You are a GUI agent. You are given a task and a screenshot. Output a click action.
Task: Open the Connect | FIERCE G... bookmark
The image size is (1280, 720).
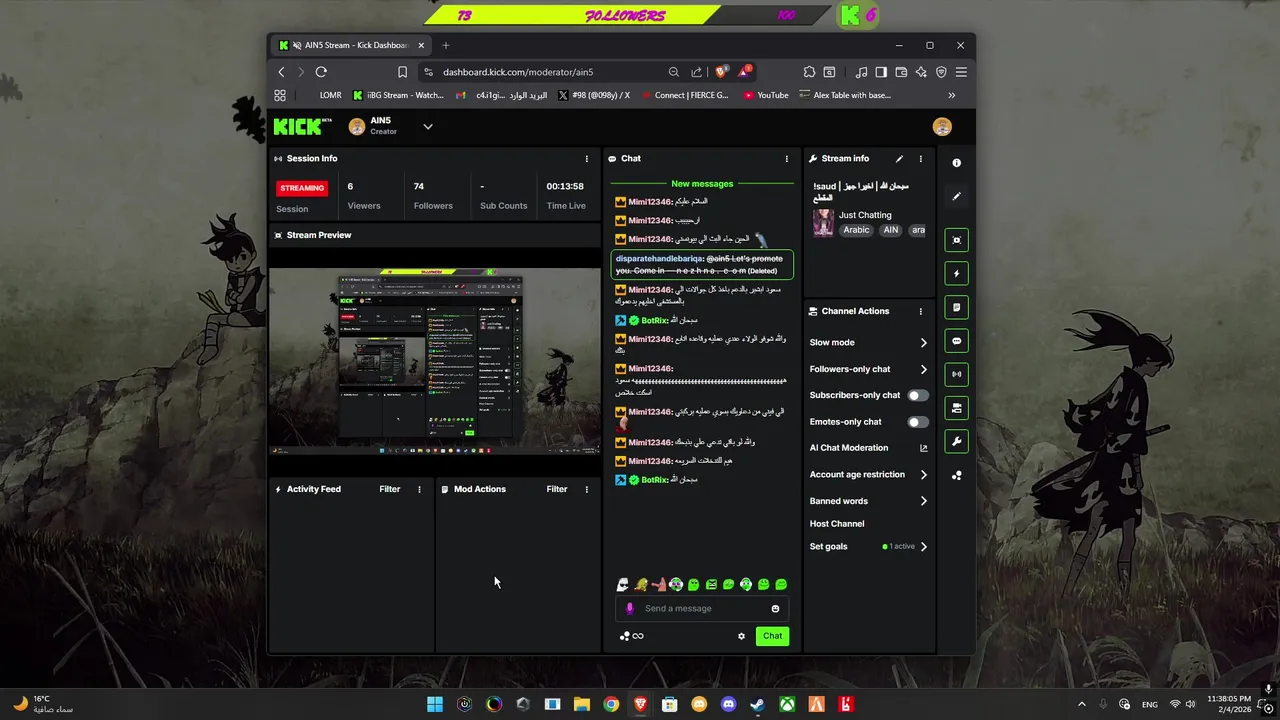685,95
